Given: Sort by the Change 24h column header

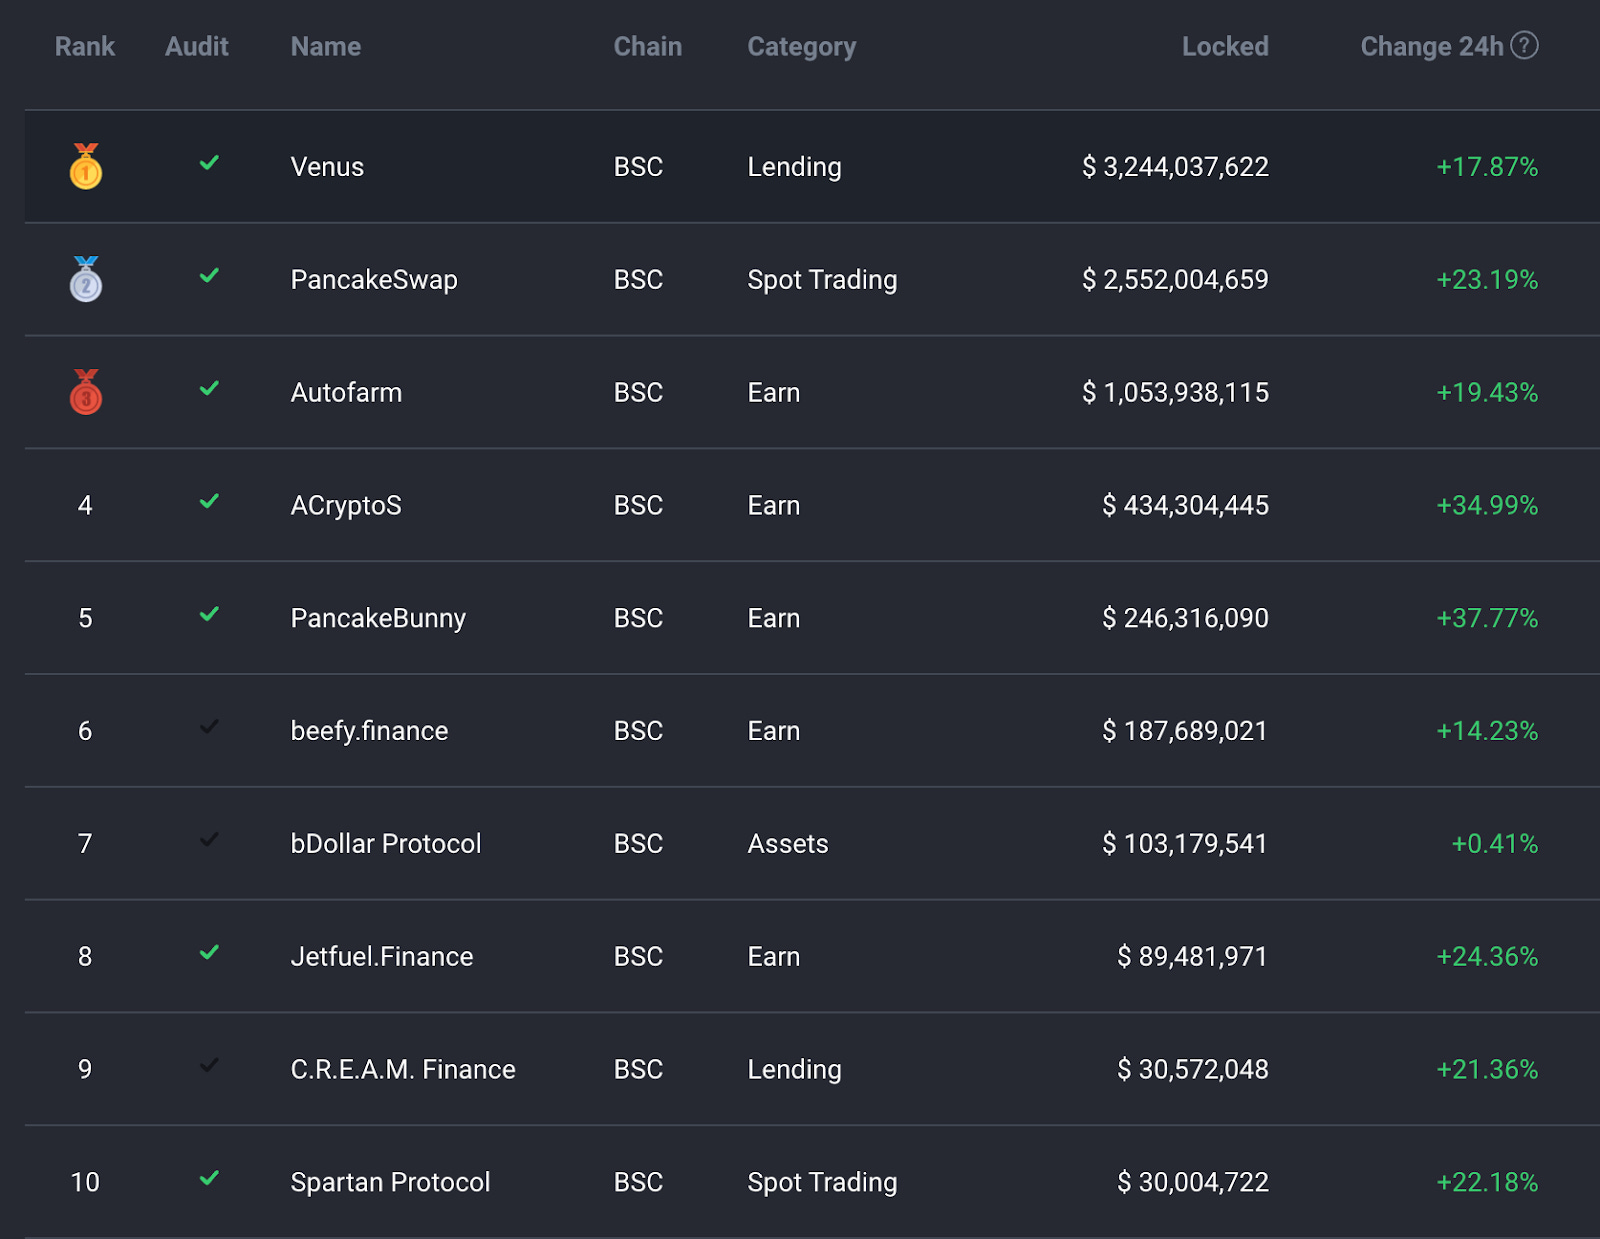Looking at the screenshot, I should point(1432,47).
